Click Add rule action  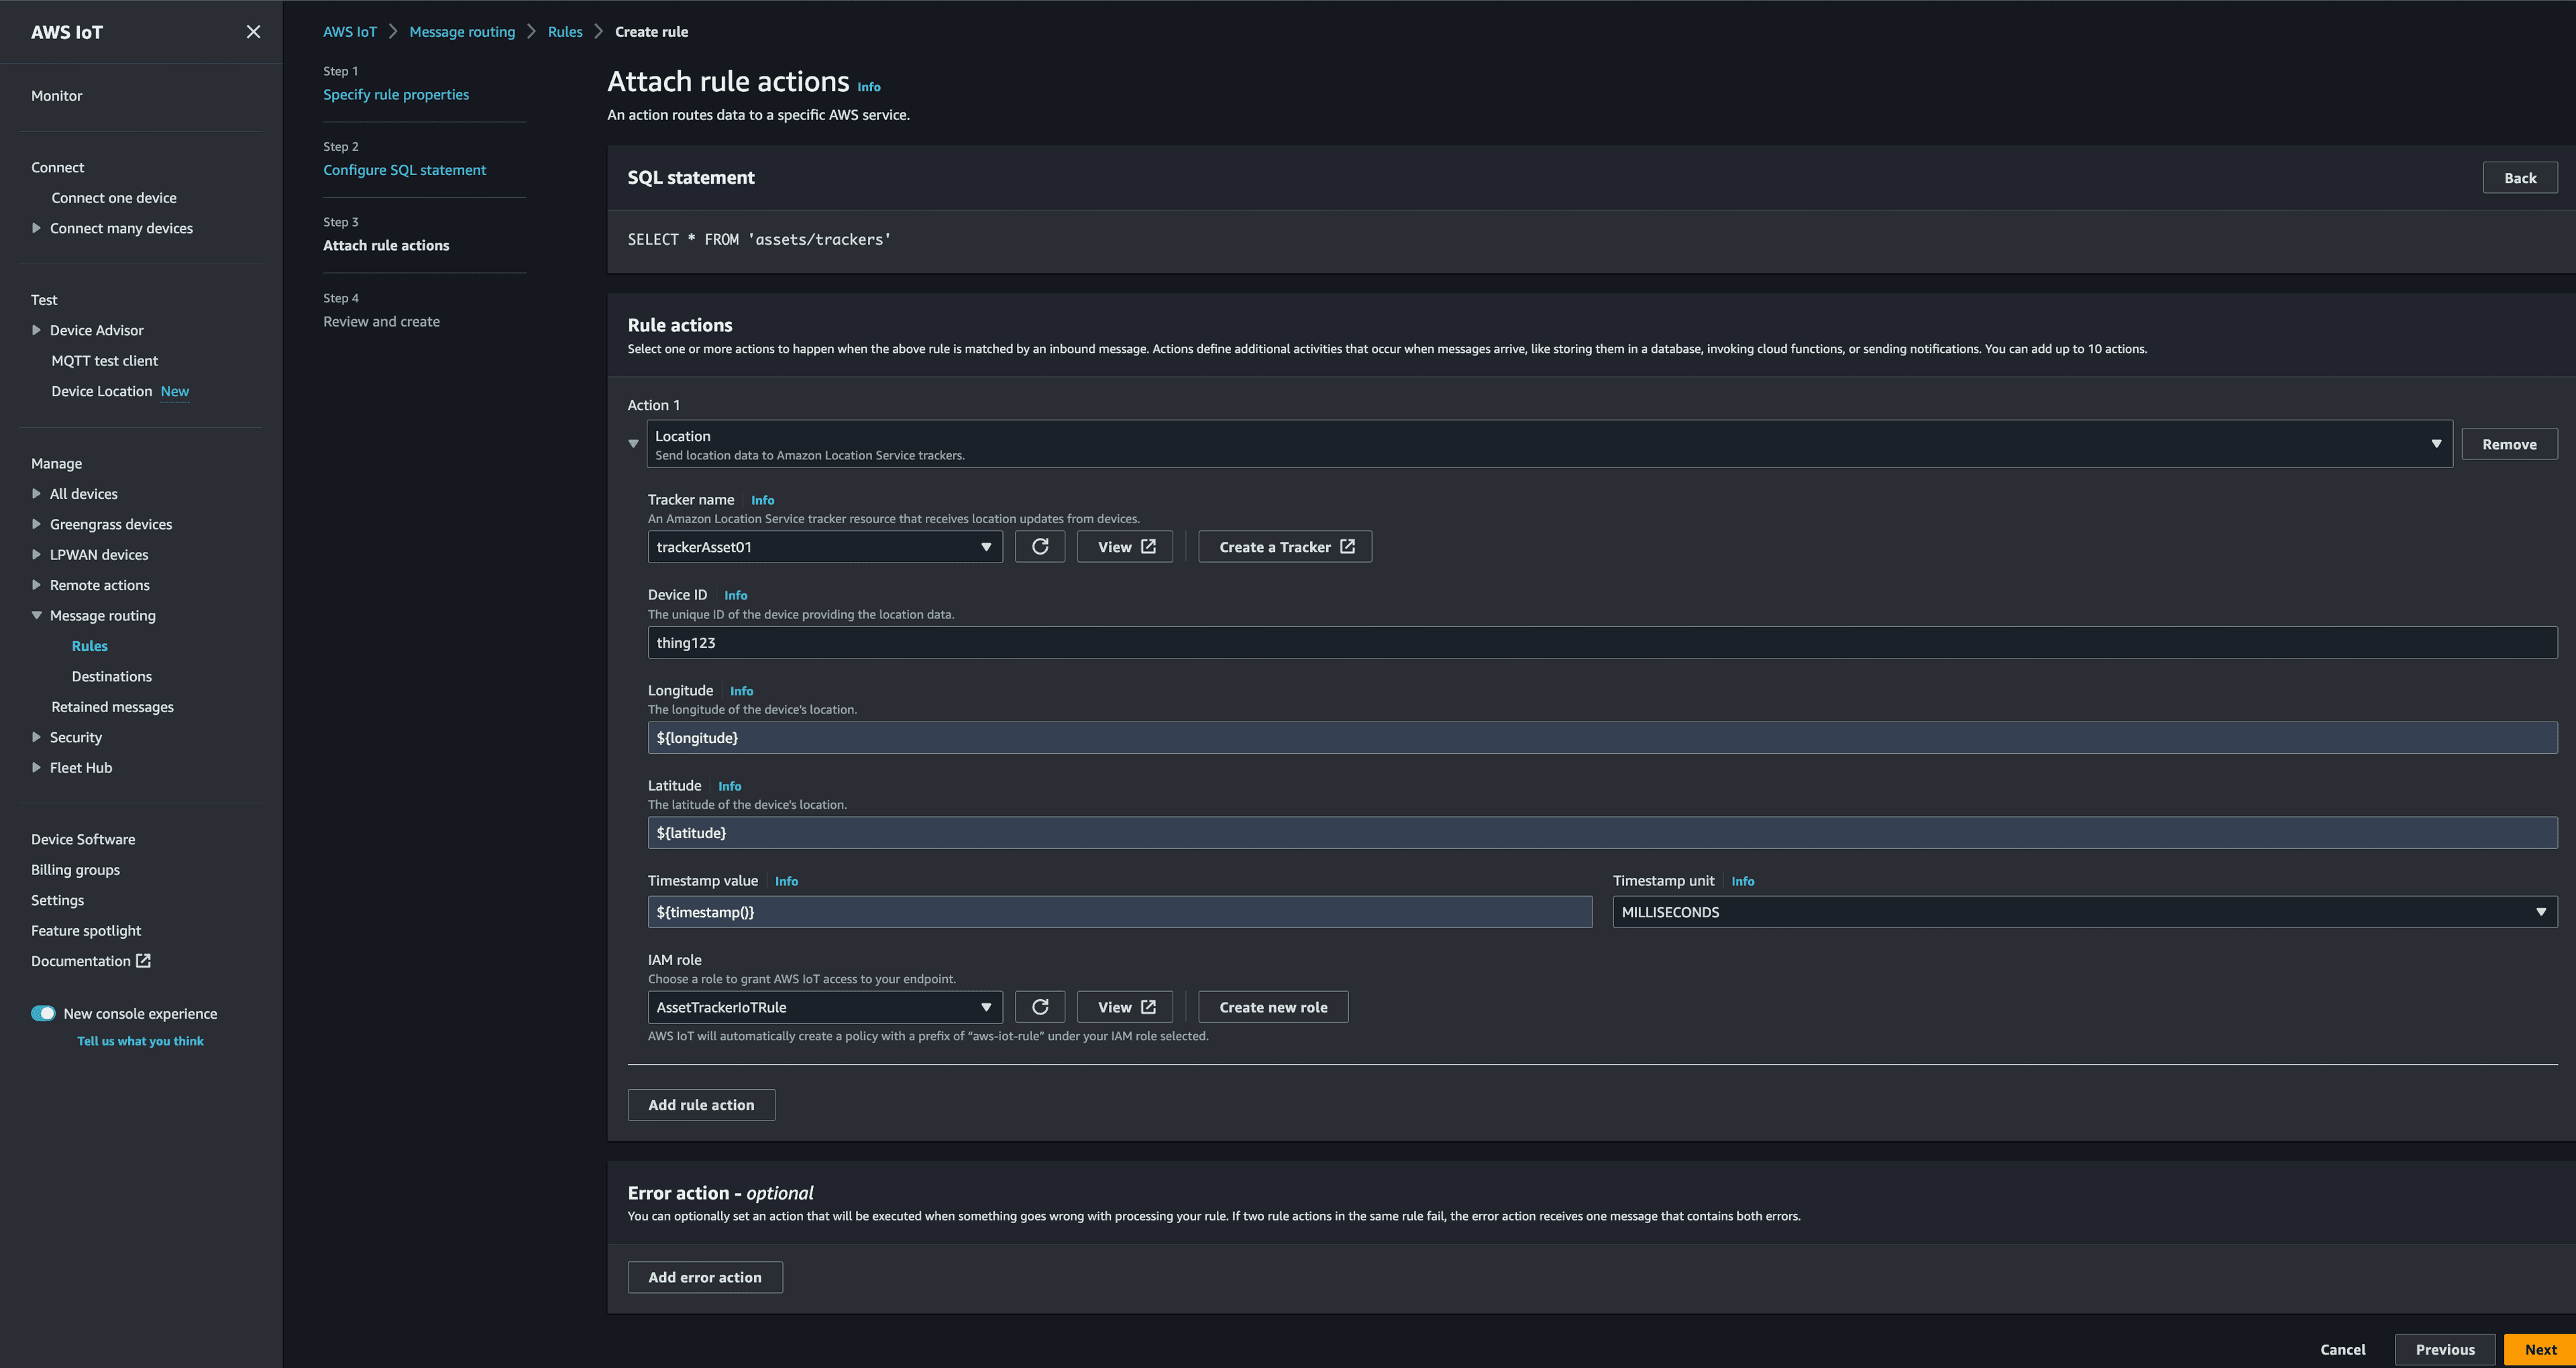pos(701,1105)
